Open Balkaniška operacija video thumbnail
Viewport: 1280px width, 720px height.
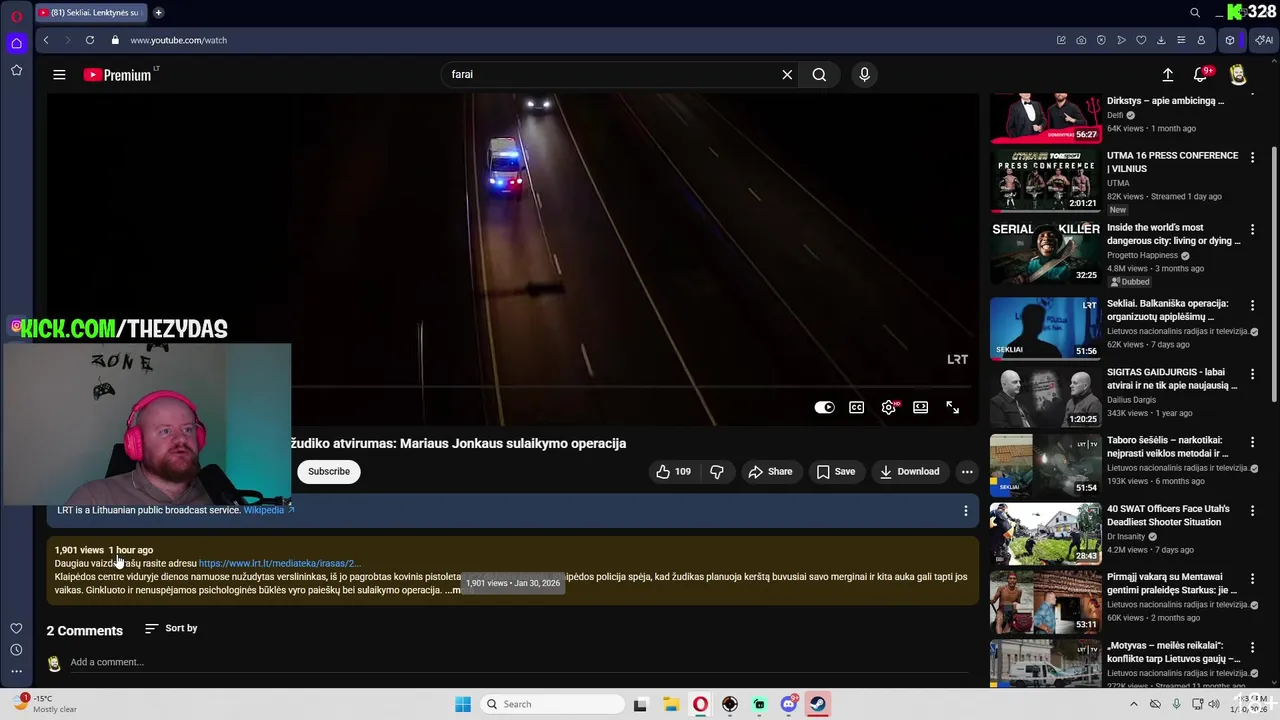tap(1045, 328)
